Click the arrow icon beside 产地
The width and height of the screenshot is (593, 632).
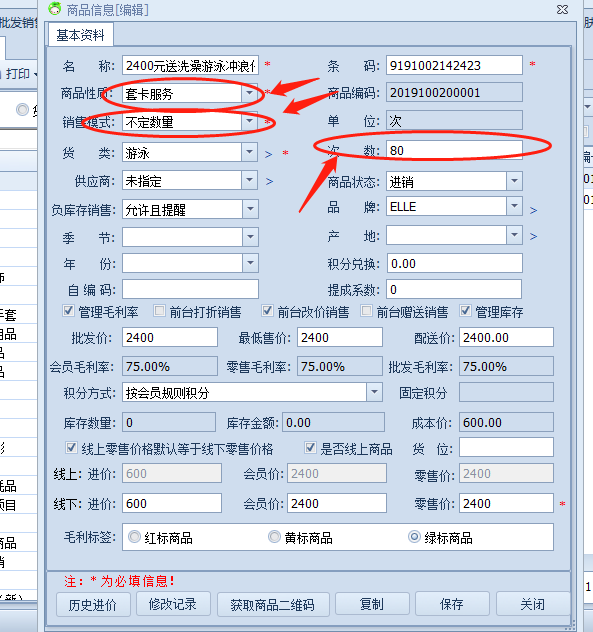533,236
